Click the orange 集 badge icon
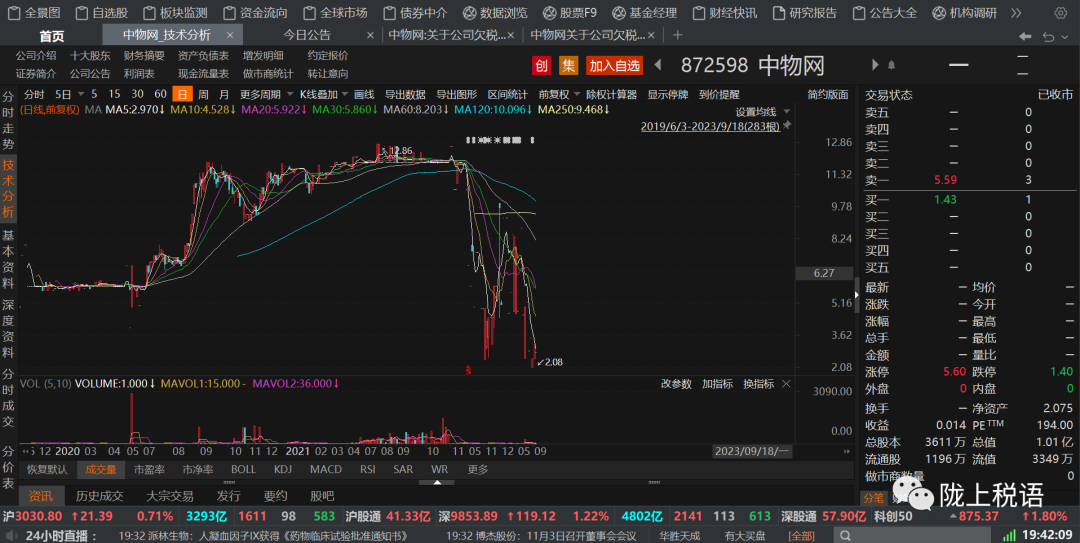Screen dimensions: 1080x543 (x=568, y=65)
